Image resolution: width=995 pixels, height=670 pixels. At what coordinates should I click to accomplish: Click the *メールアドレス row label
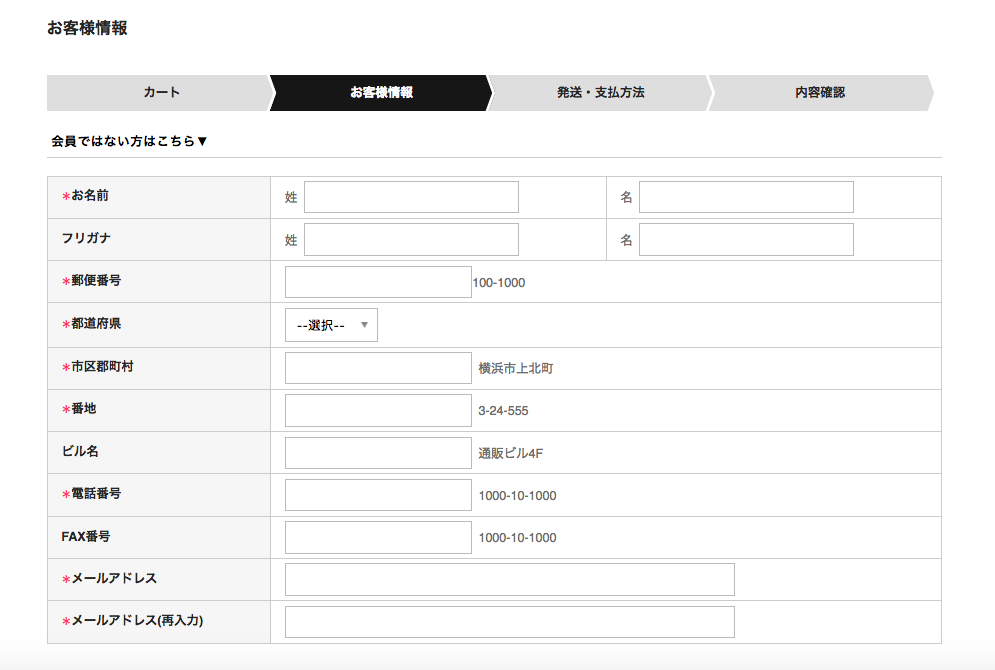(x=109, y=579)
